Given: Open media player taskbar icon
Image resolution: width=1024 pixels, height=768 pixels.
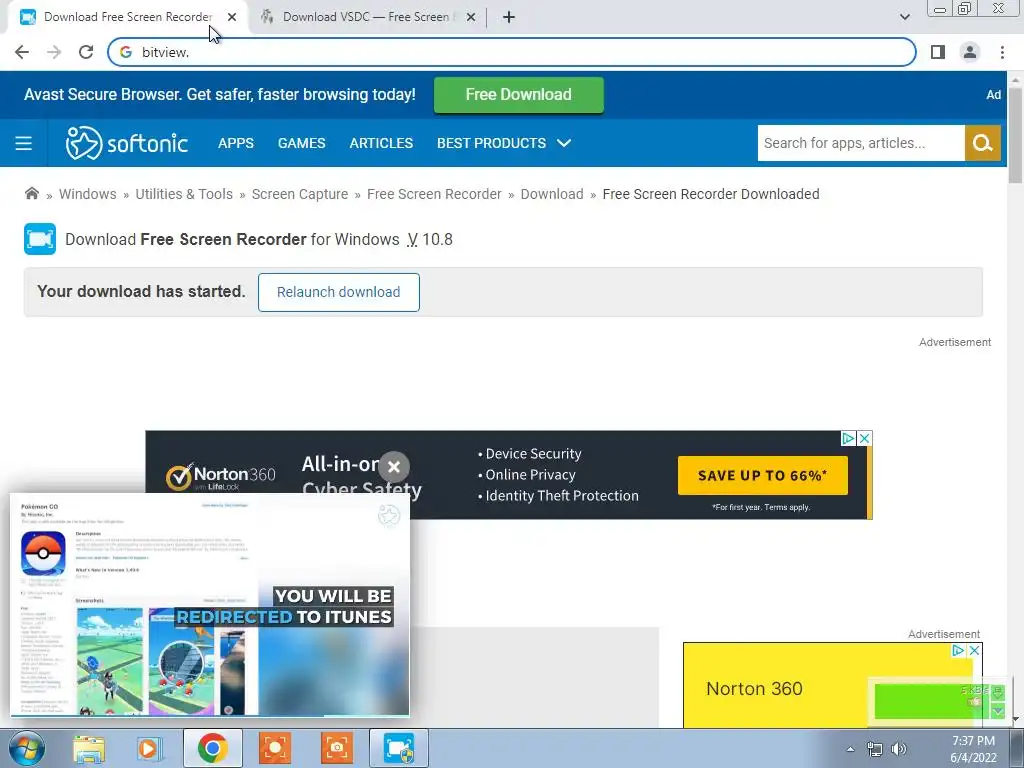Looking at the screenshot, I should point(149,748).
